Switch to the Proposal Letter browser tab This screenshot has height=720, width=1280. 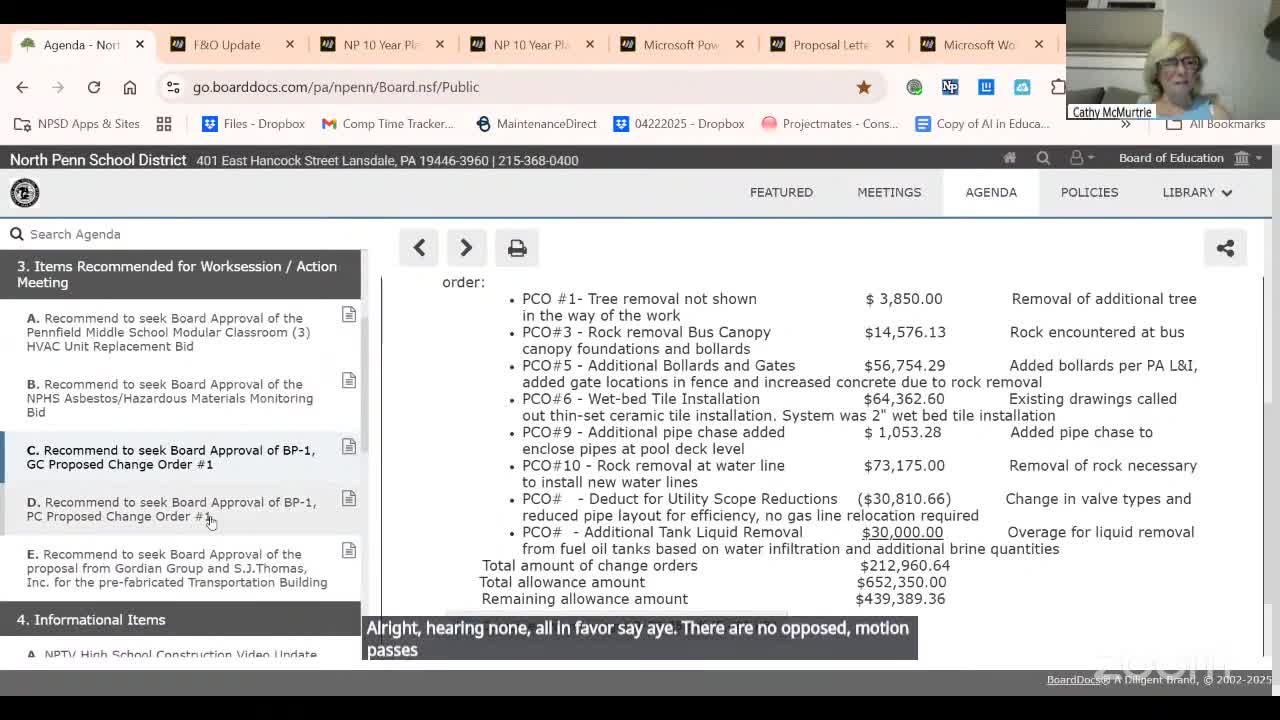tap(830, 45)
